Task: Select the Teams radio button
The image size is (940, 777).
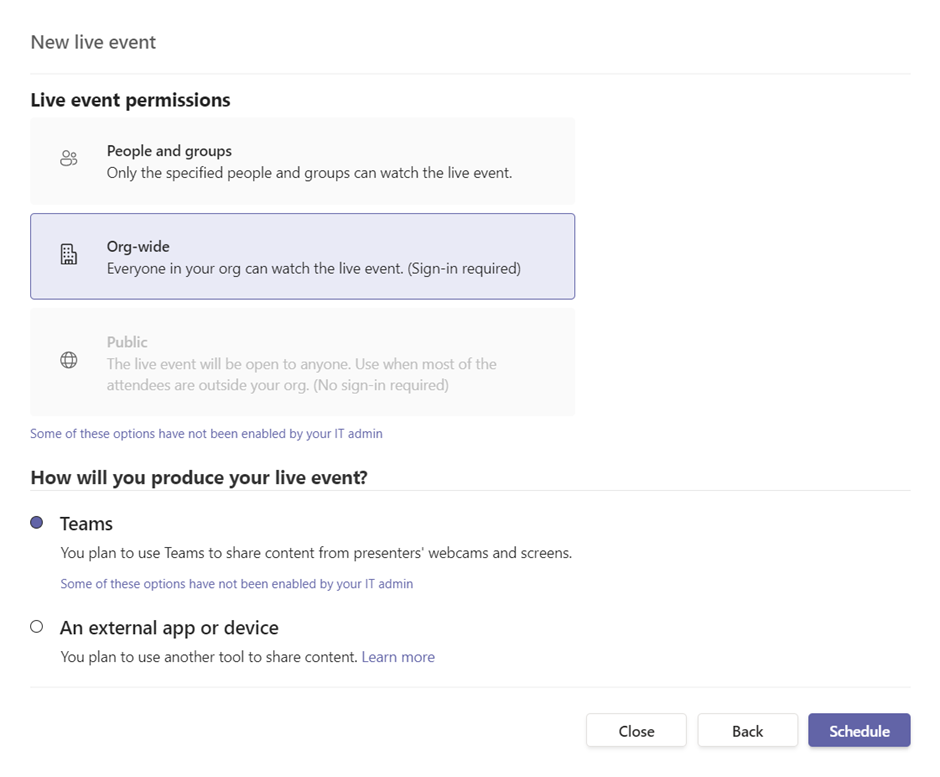Action: pyautogui.click(x=37, y=522)
